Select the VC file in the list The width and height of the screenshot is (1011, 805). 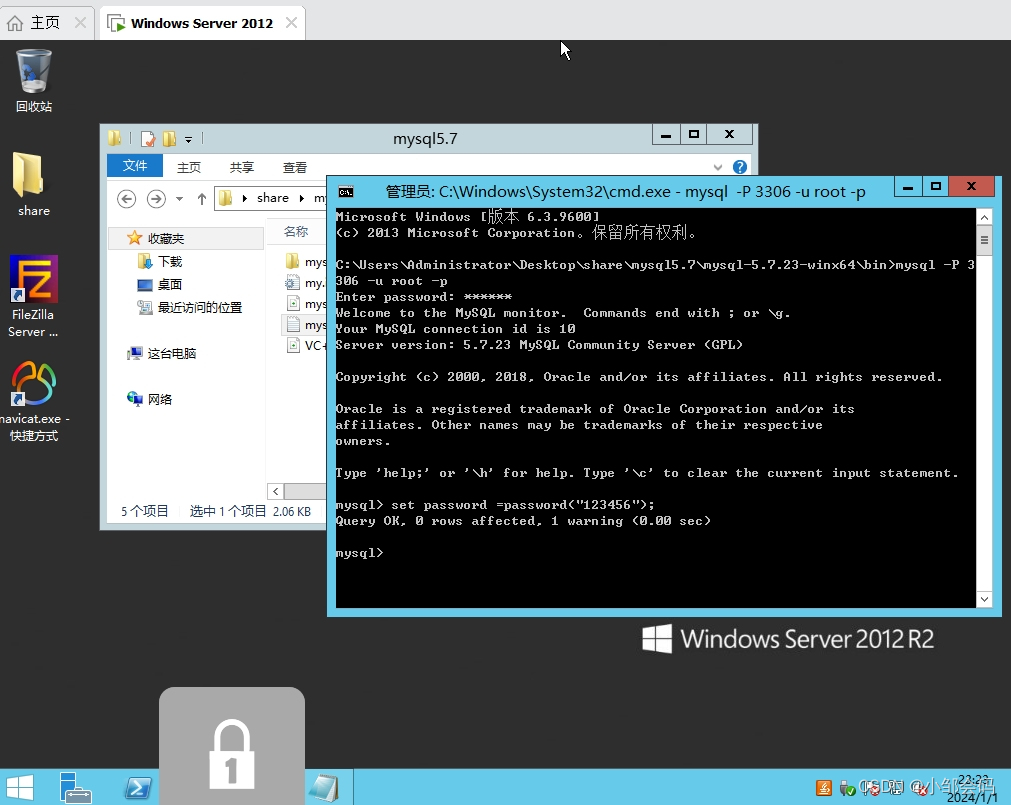pyautogui.click(x=306, y=345)
